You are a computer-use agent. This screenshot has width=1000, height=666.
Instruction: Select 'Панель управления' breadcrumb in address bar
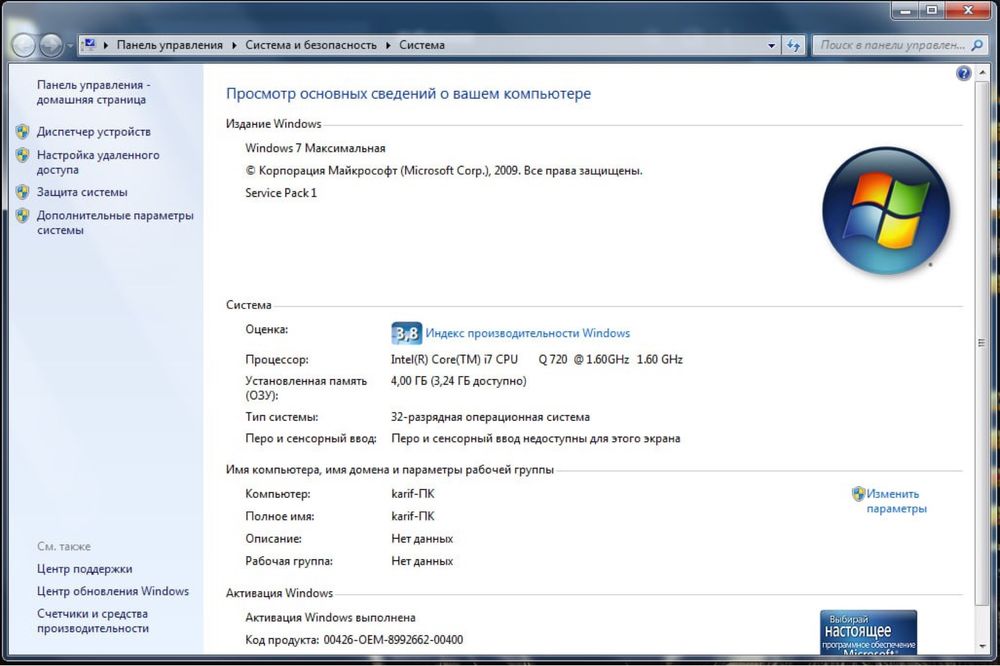(x=170, y=45)
